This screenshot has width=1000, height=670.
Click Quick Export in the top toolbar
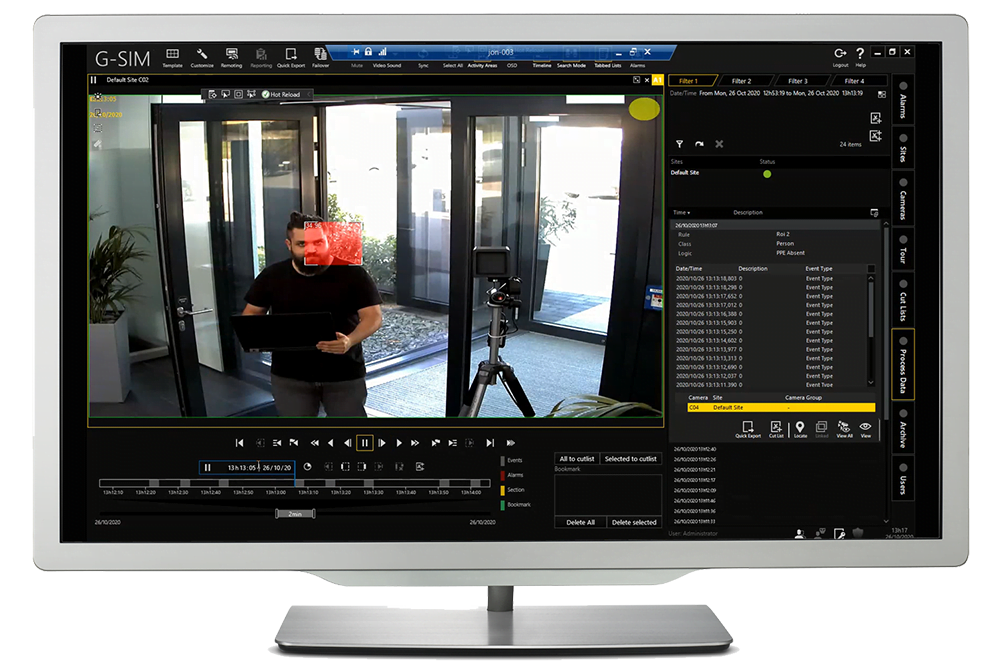pyautogui.click(x=291, y=56)
